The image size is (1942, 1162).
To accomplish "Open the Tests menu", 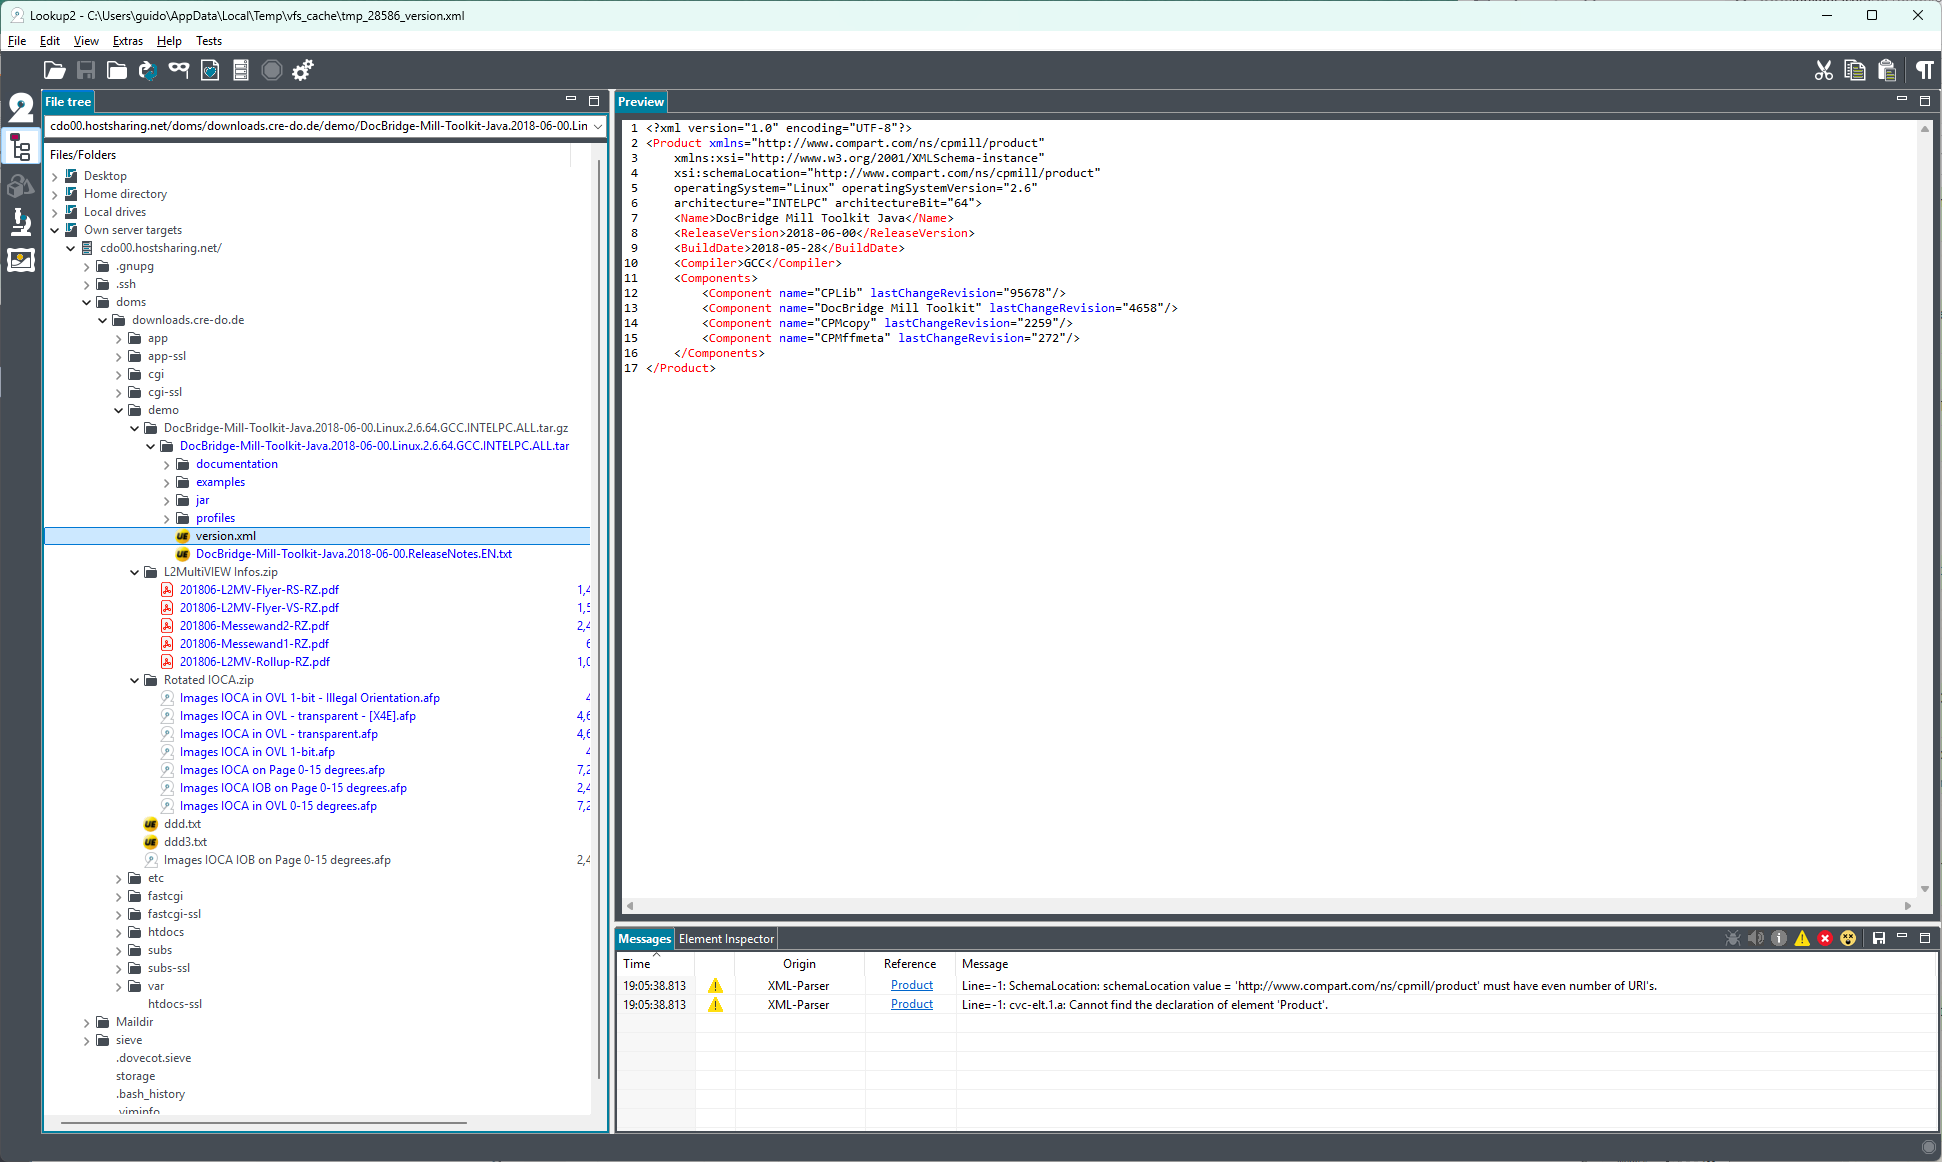I will click(209, 41).
